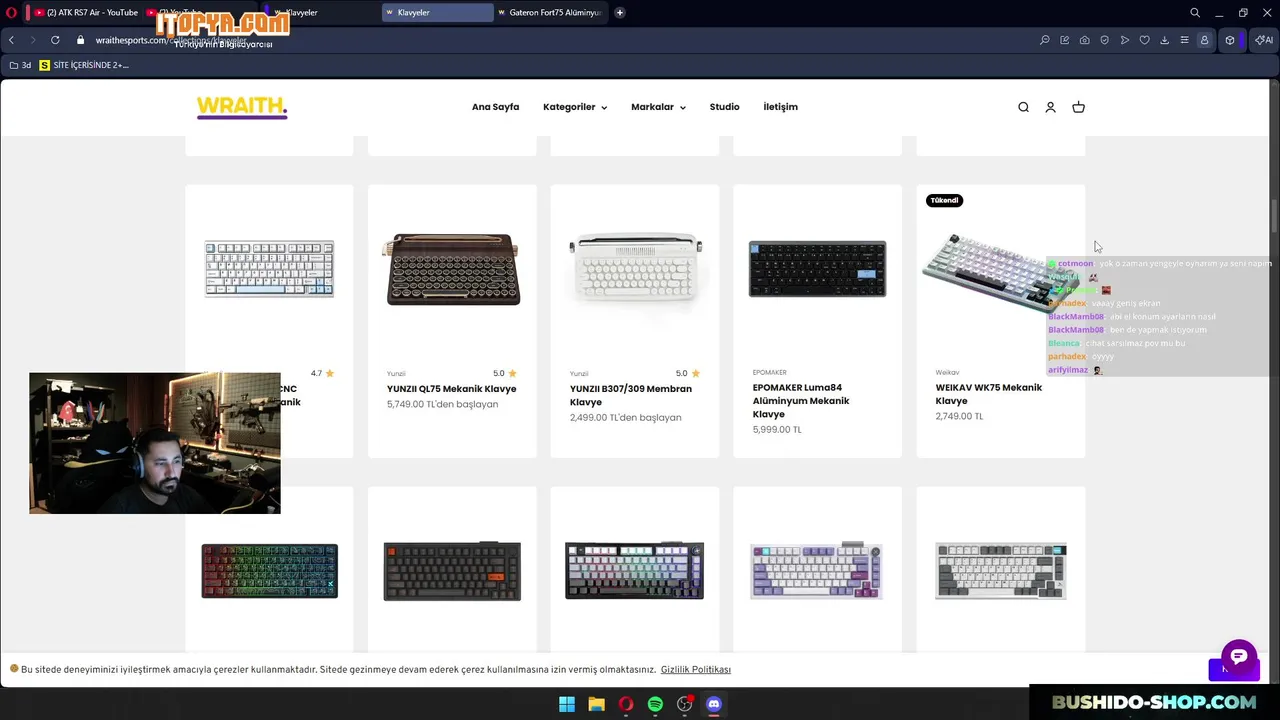Open the SİTE İÇERİSİNDE 2+ bookmark
The image size is (1280, 720).
pyautogui.click(x=84, y=65)
